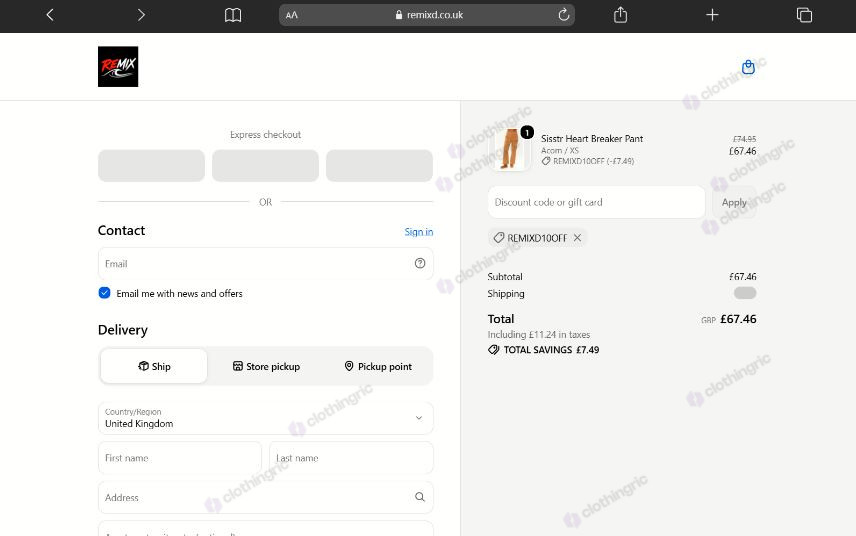Select the Pickup point delivery option
The width and height of the screenshot is (856, 536).
(x=378, y=366)
